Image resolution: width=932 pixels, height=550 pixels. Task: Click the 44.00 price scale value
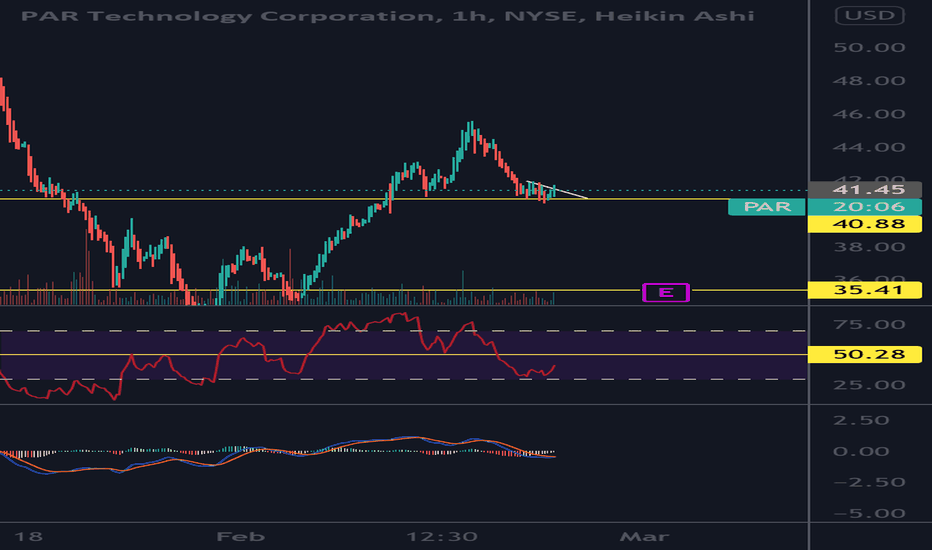(x=869, y=147)
